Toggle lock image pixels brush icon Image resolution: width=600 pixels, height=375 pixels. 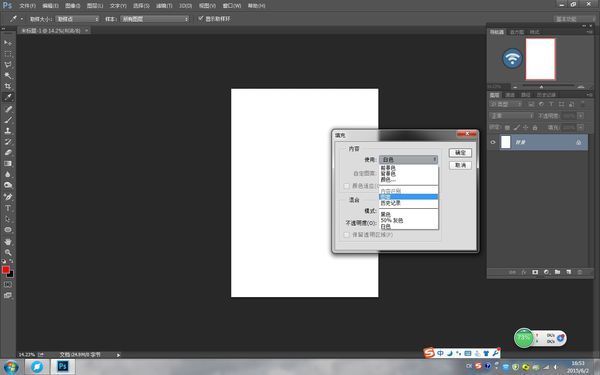point(517,127)
